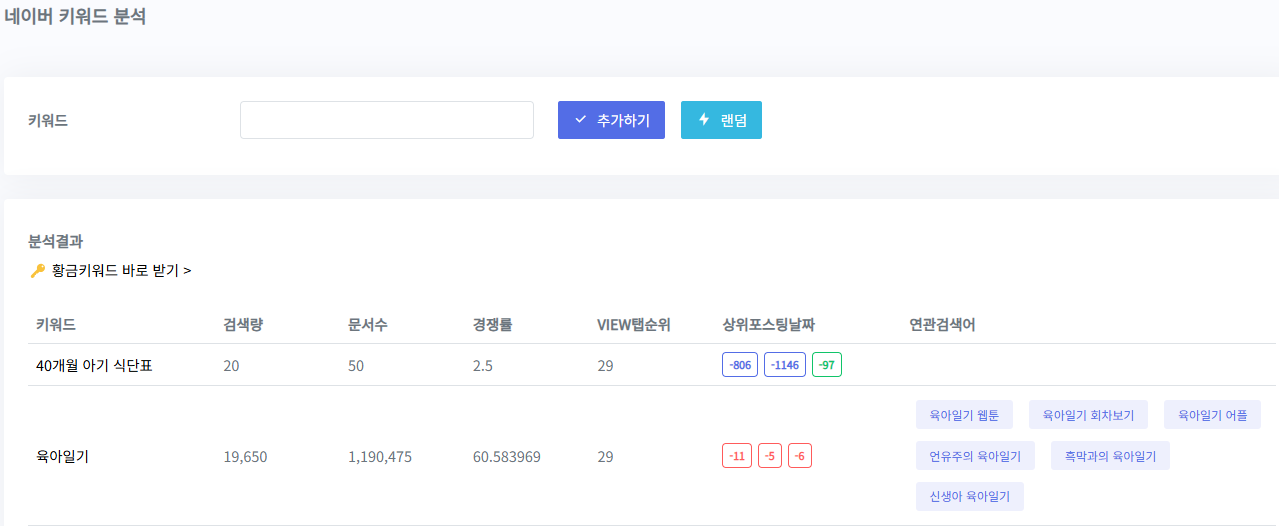Open related keyword 육아일기 어플

click(1212, 415)
